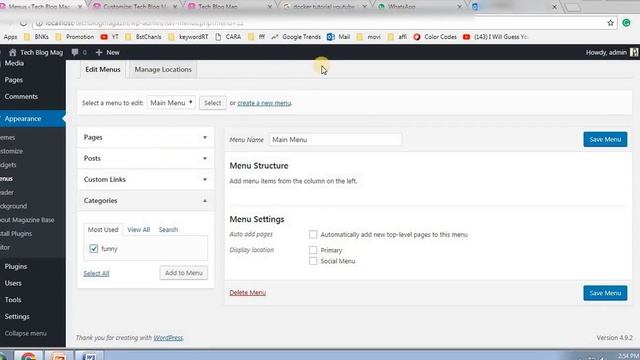This screenshot has height=360, width=640.
Task: Click the admin avatar in admin bar
Action: [x=634, y=52]
